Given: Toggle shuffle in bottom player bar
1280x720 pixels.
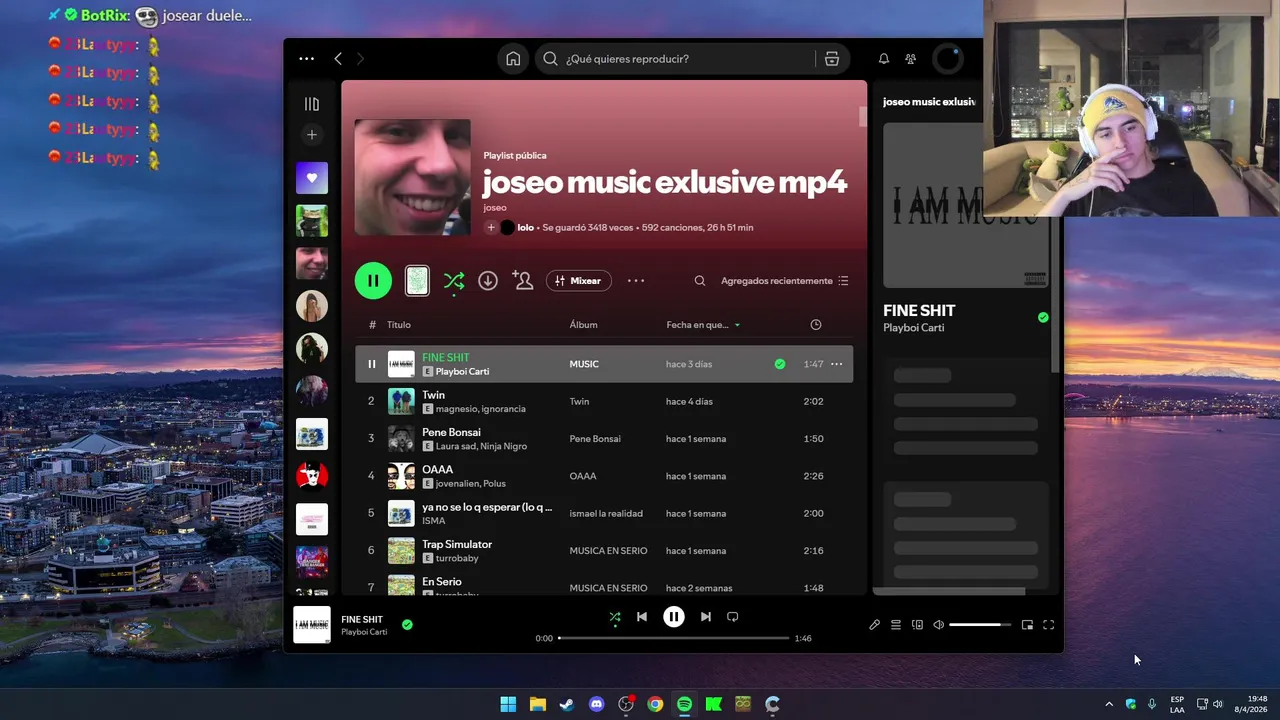Looking at the screenshot, I should pos(615,617).
